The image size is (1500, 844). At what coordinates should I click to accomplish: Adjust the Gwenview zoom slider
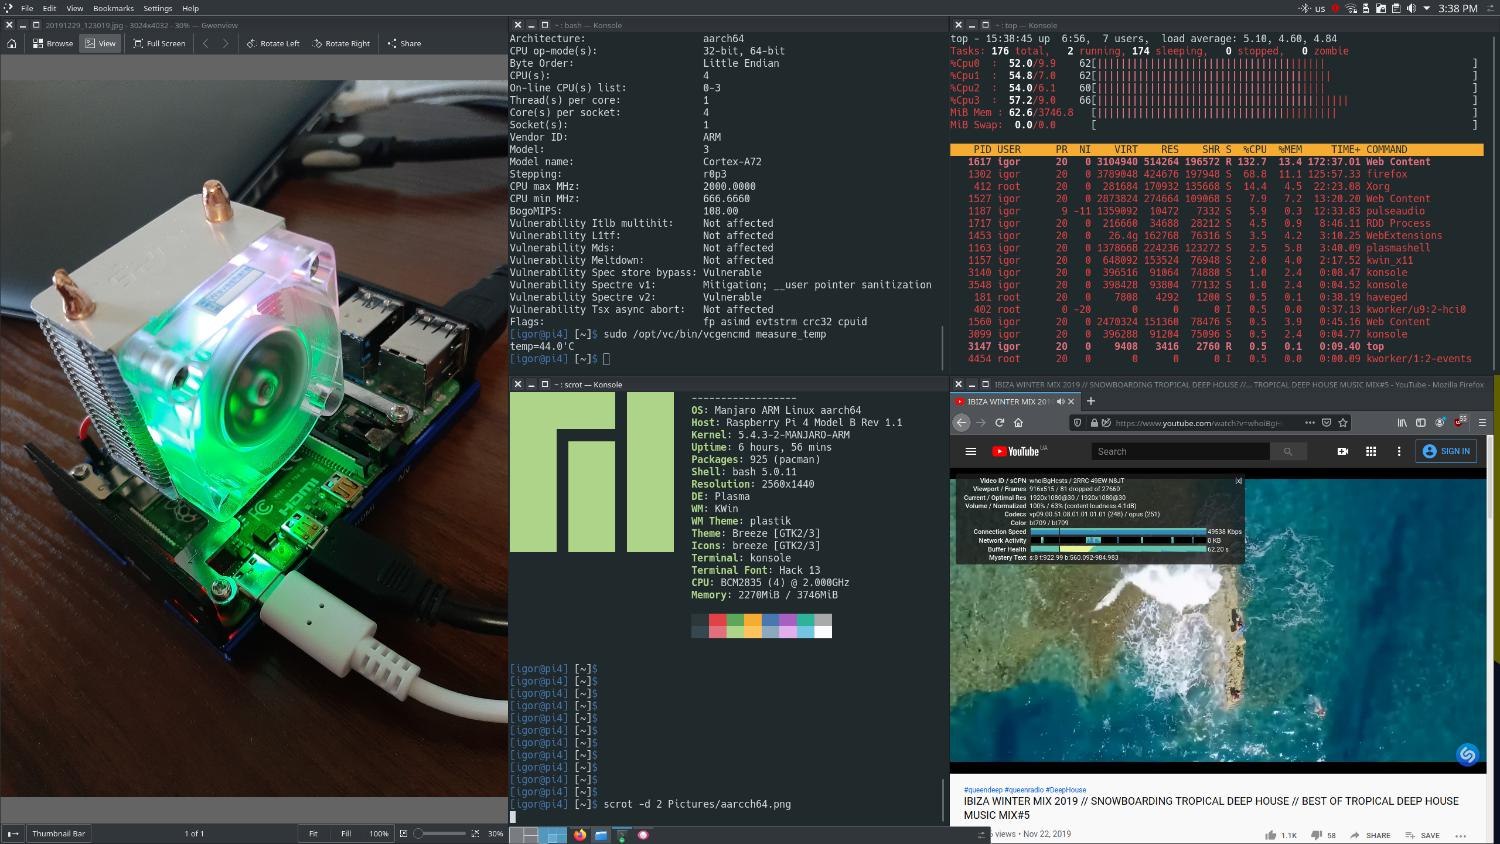tap(440, 833)
